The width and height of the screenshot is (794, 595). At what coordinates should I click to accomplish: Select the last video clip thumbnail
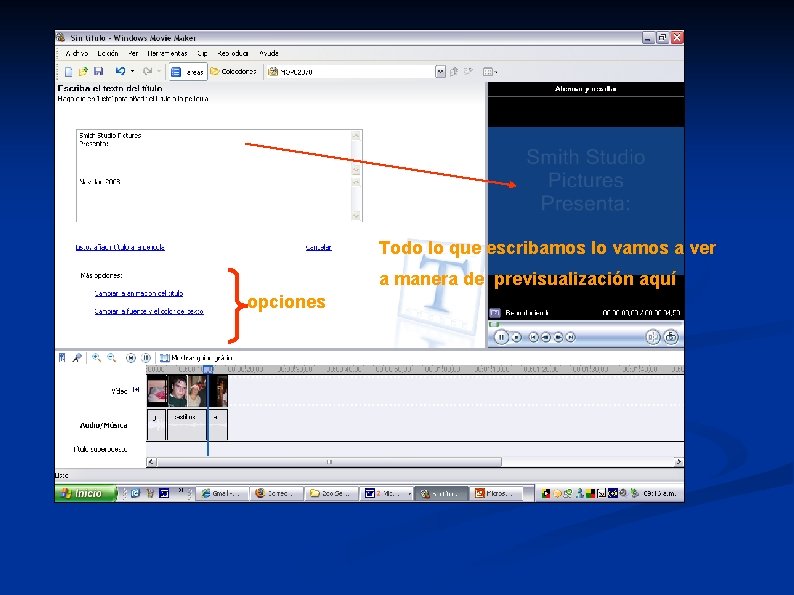click(219, 390)
